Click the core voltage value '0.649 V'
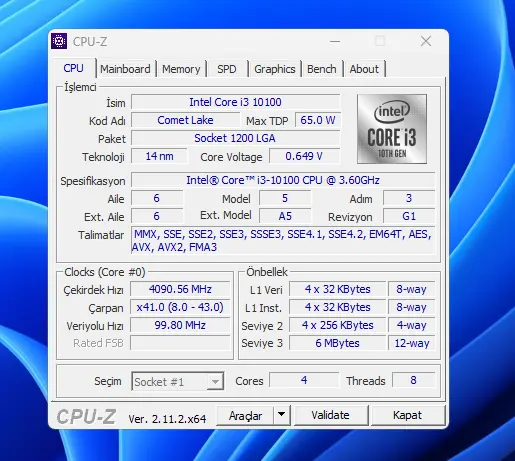The width and height of the screenshot is (515, 461). coord(304,156)
